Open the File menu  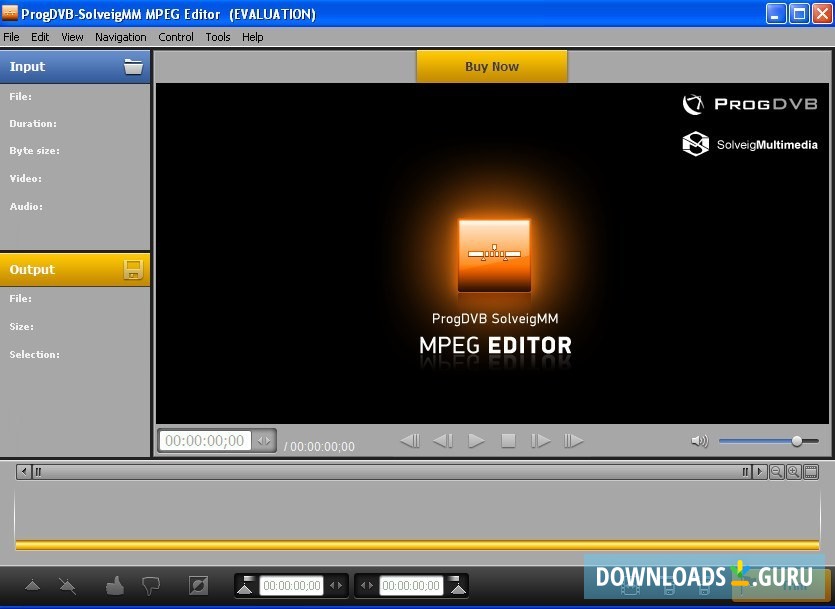[11, 37]
